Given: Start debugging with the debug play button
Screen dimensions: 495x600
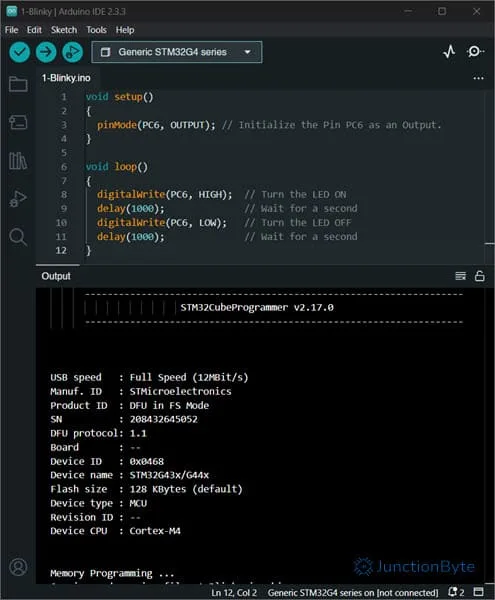Looking at the screenshot, I should coord(72,52).
